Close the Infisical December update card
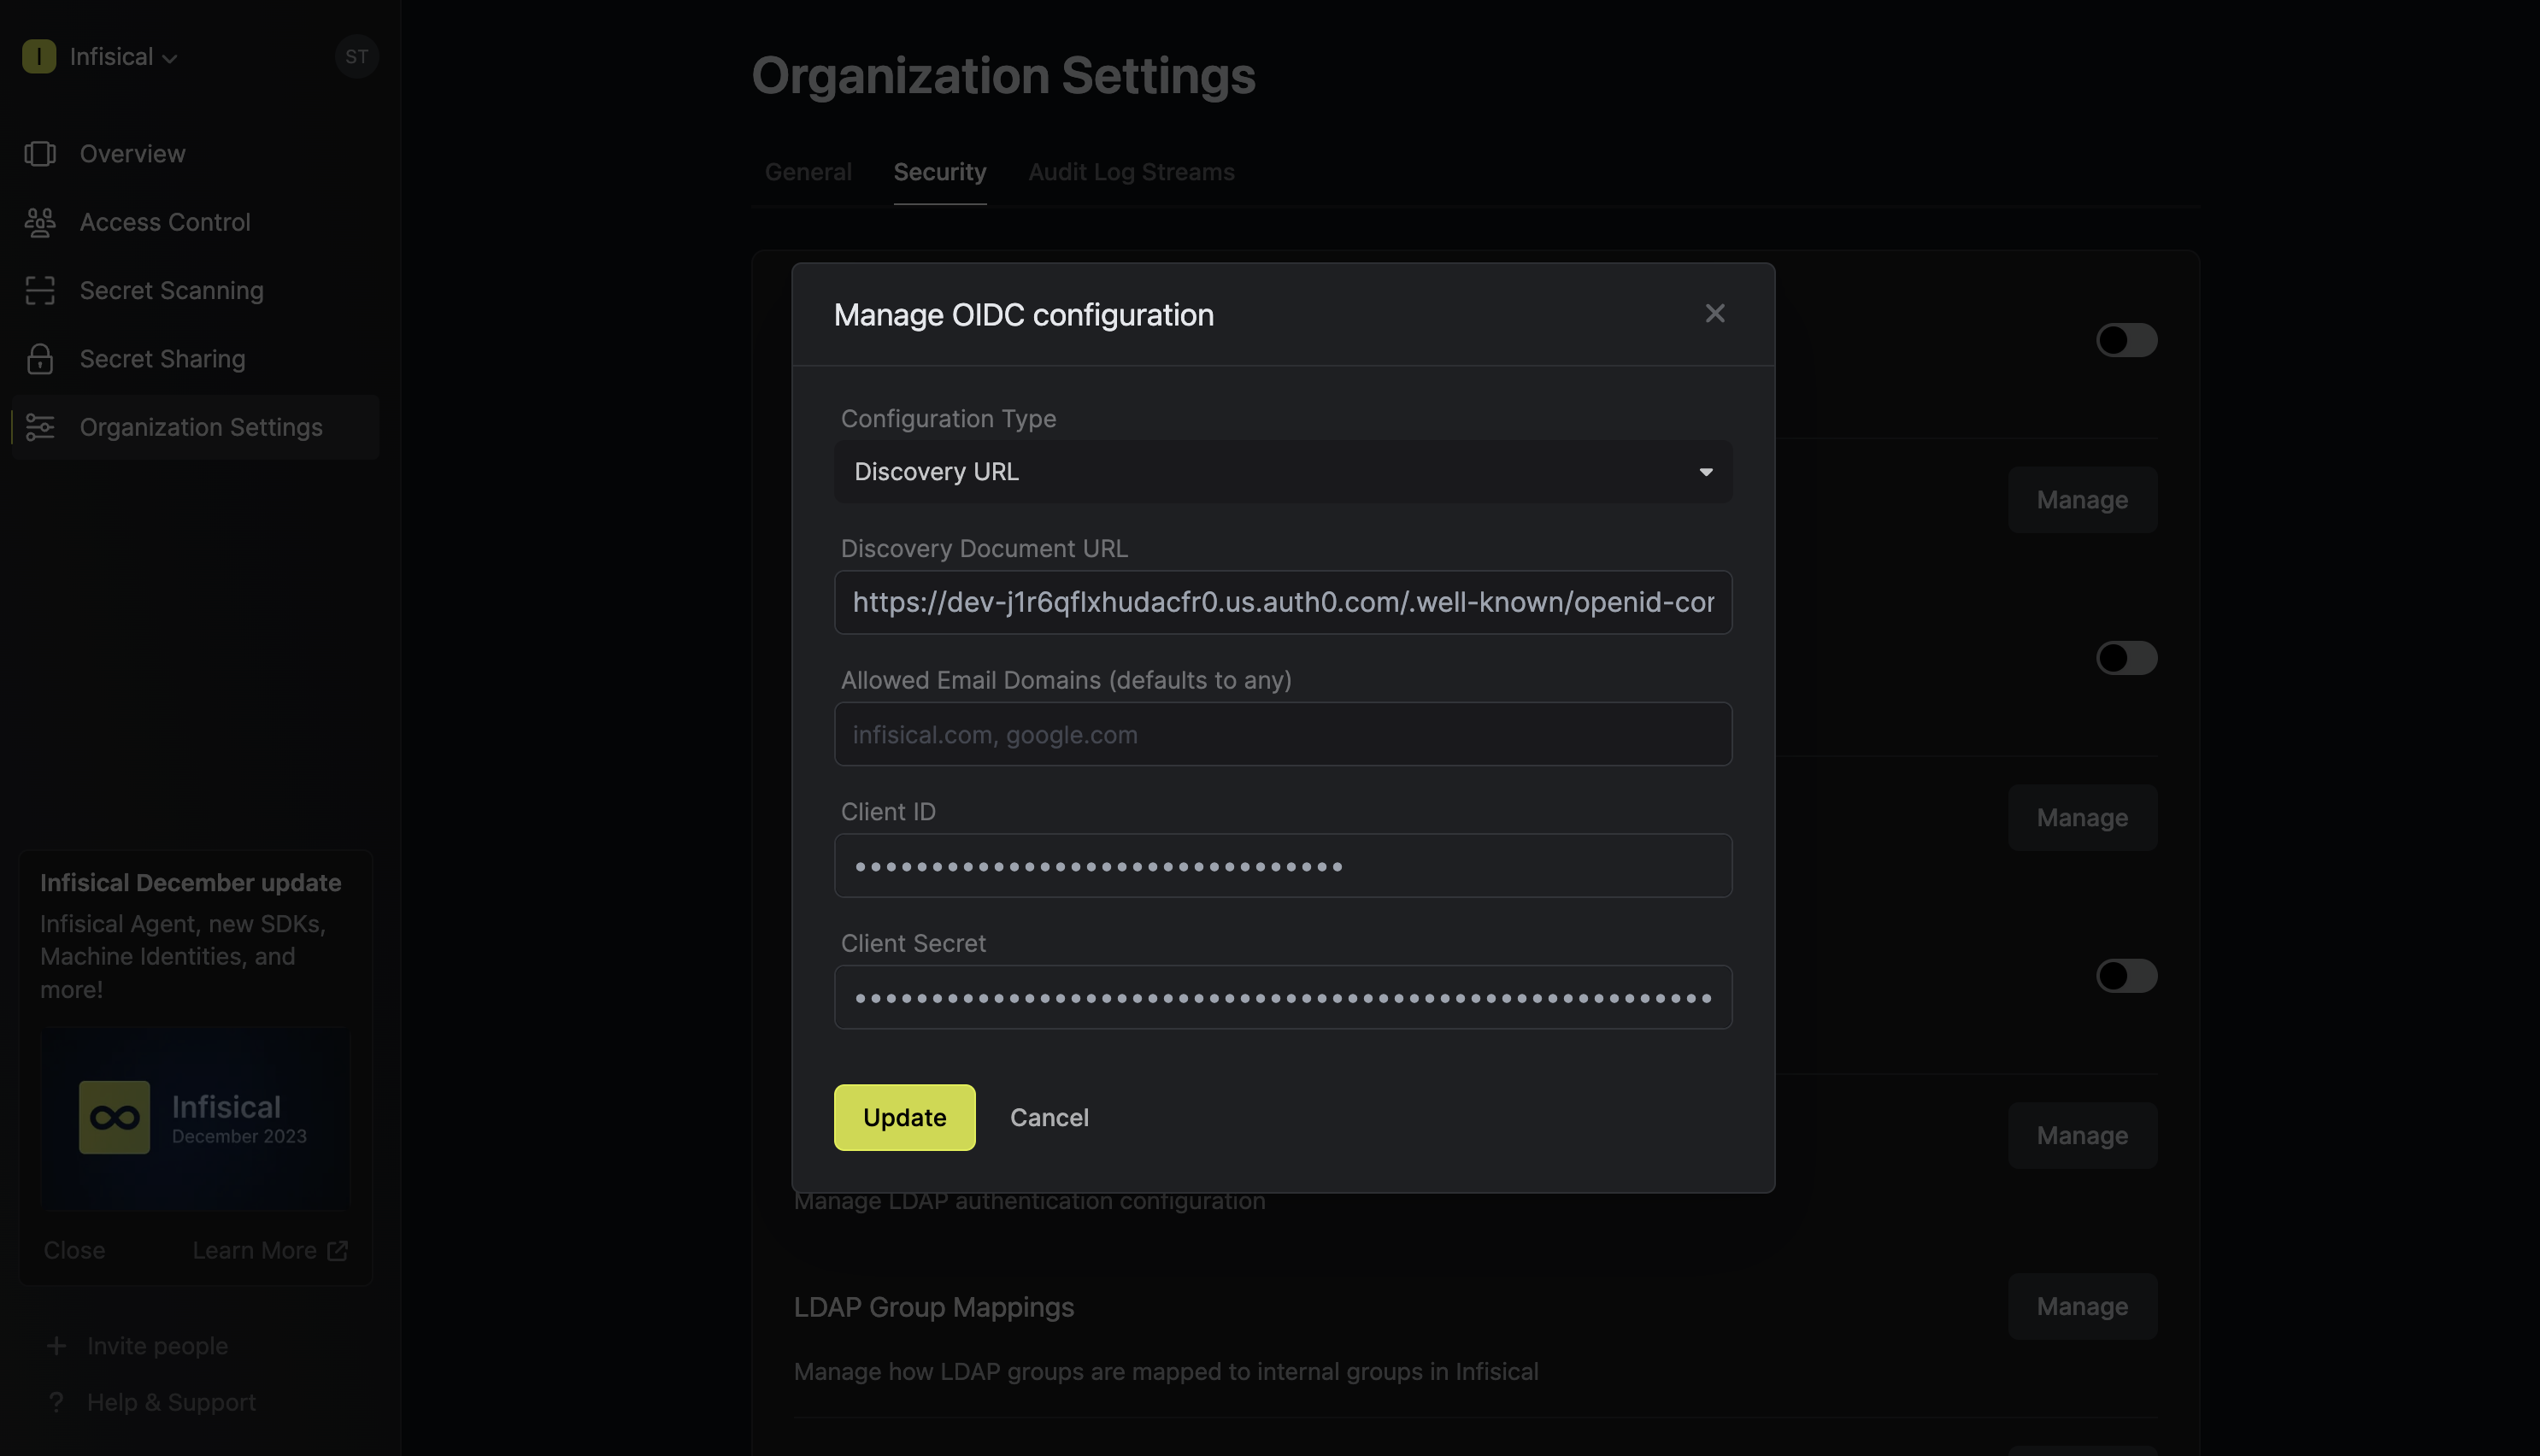This screenshot has width=2540, height=1456. point(74,1250)
